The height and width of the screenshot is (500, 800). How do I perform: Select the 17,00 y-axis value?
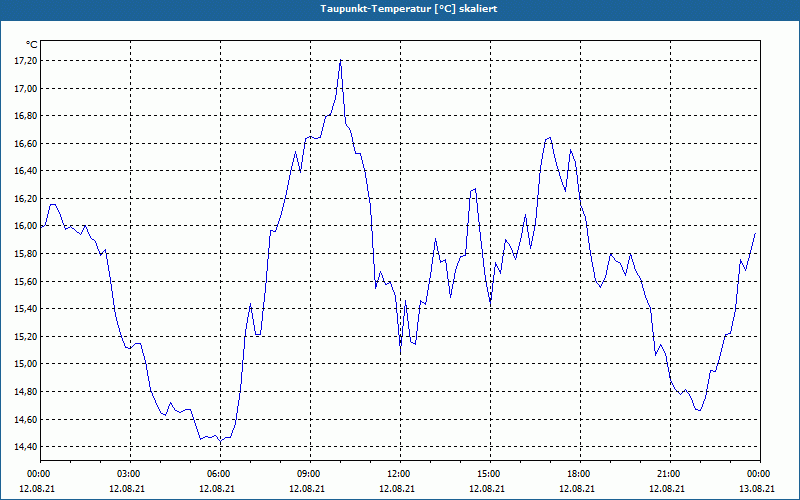click(x=27, y=88)
